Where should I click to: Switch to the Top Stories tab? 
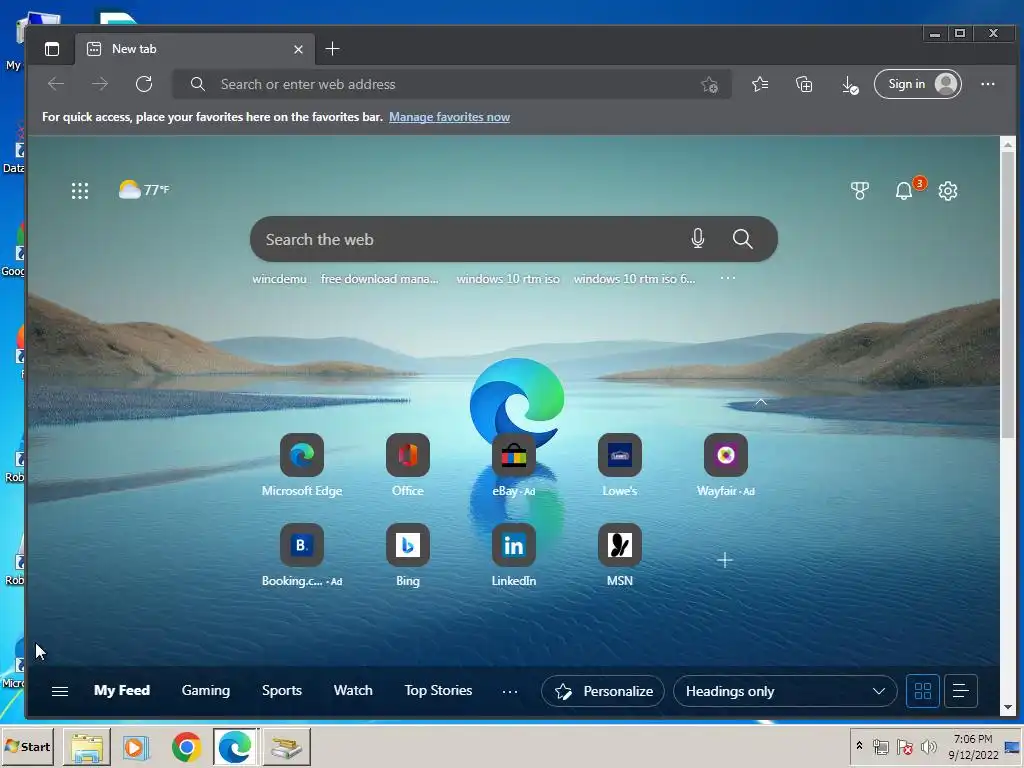point(438,690)
